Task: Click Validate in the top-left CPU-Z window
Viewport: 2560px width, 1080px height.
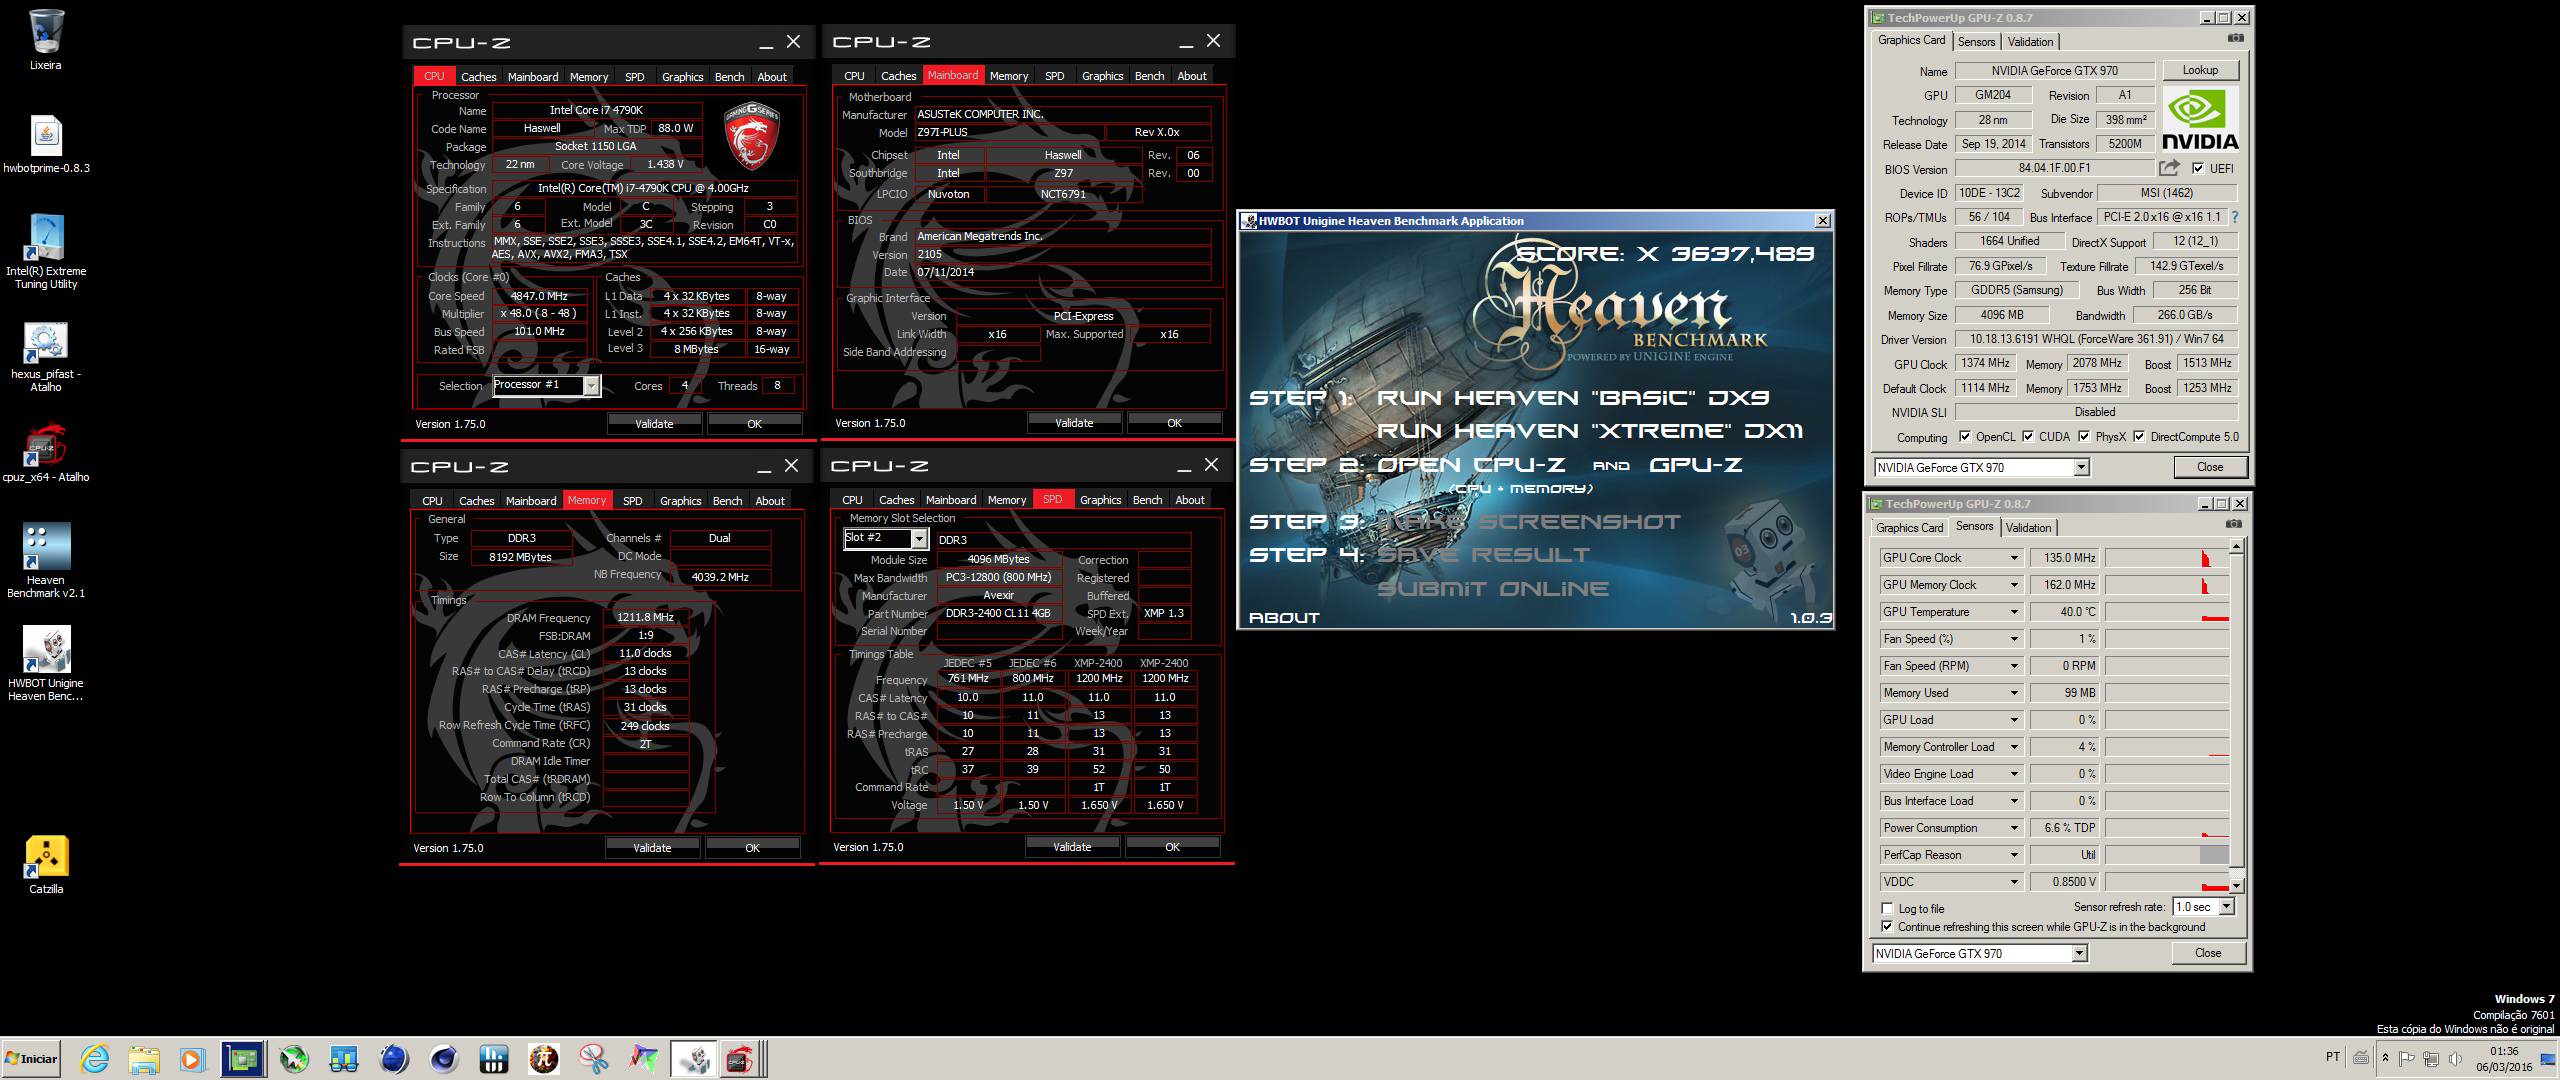Action: coord(654,424)
